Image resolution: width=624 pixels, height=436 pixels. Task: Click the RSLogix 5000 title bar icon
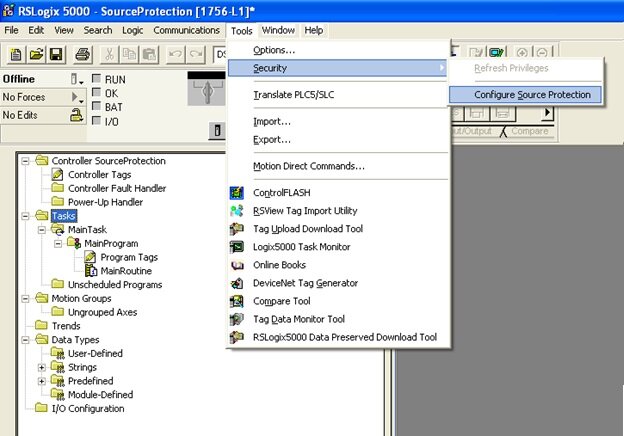point(8,10)
